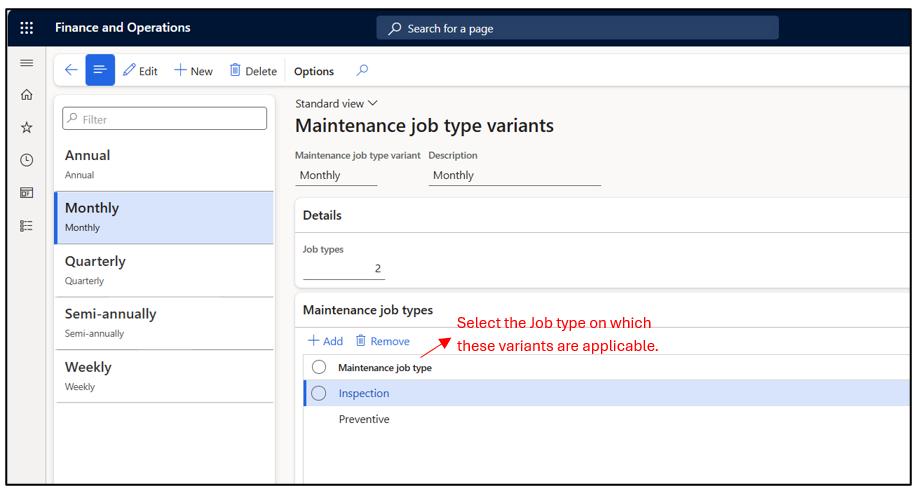Click the Search for a page box

577,28
